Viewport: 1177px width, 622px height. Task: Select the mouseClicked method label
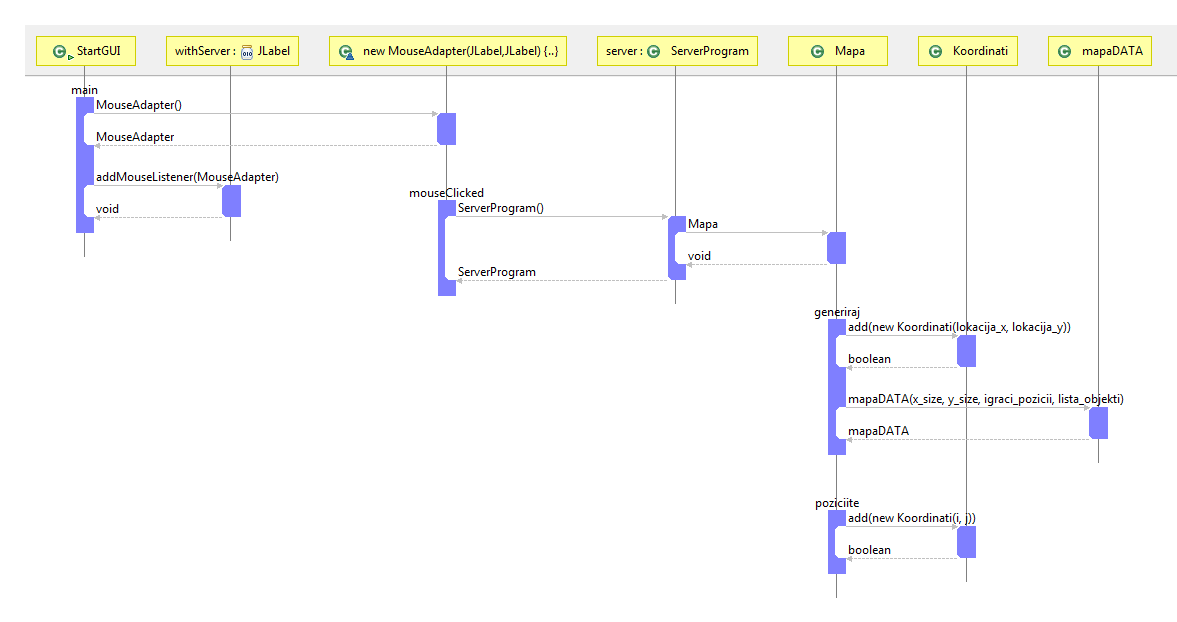tap(446, 193)
